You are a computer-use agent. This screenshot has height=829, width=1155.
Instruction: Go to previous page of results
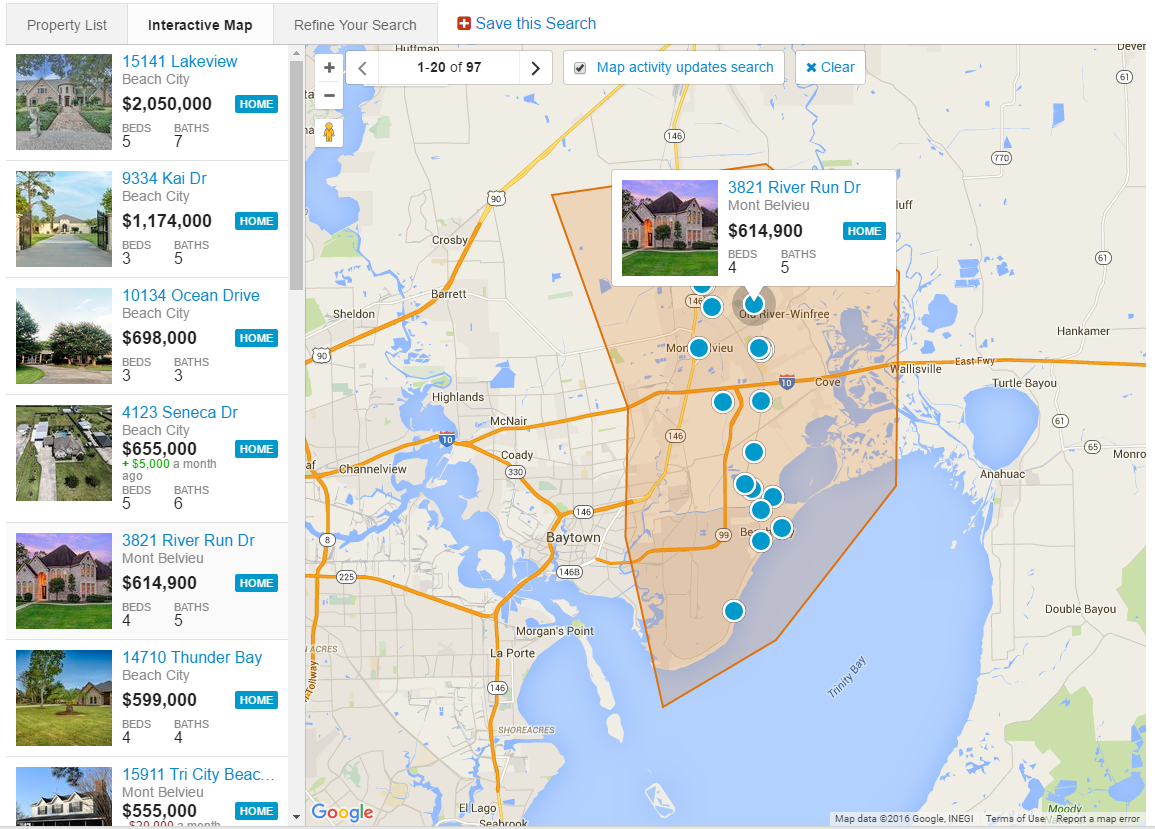point(362,68)
